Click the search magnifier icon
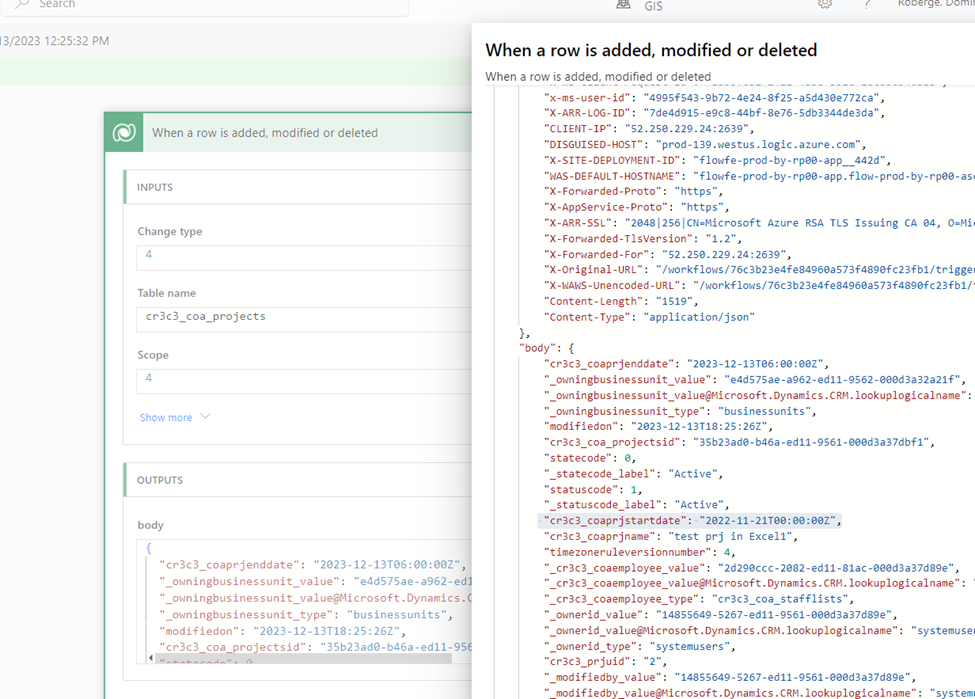Screen dimensions: 975x699 (22, 4)
